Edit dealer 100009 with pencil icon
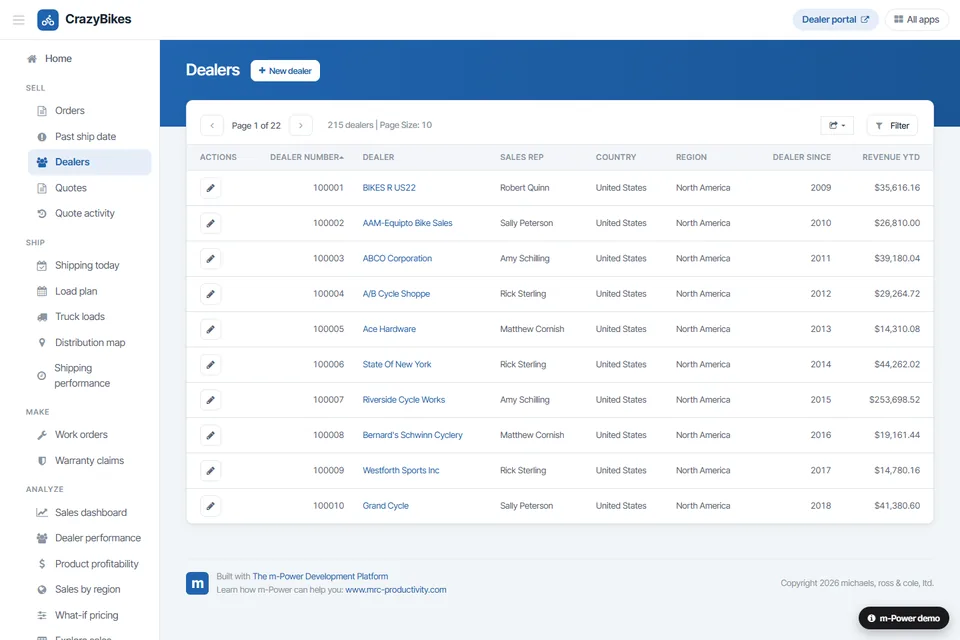Screen dimensions: 960x640 (x=211, y=470)
